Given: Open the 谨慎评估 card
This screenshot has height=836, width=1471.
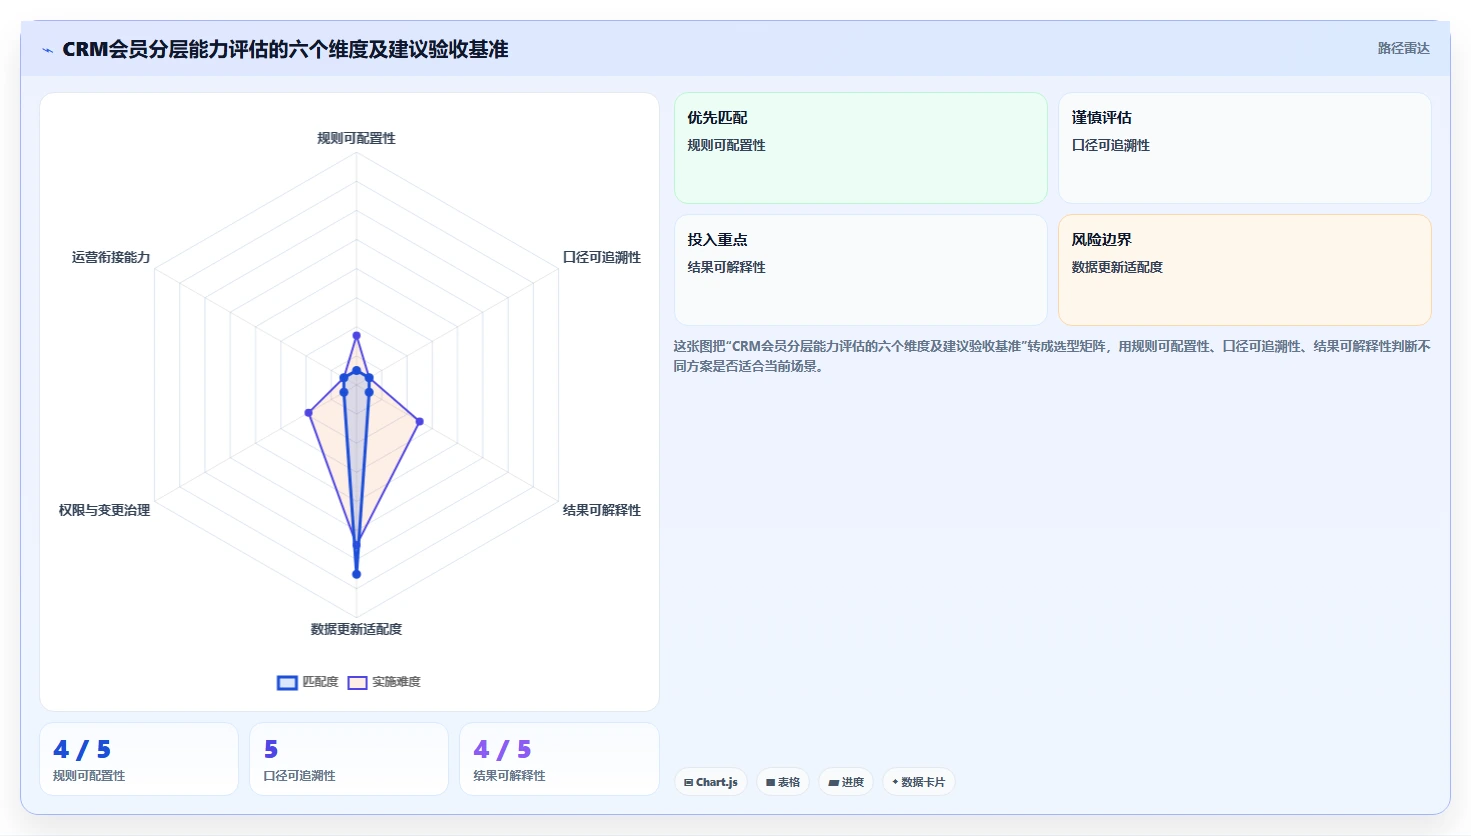Looking at the screenshot, I should (1245, 148).
